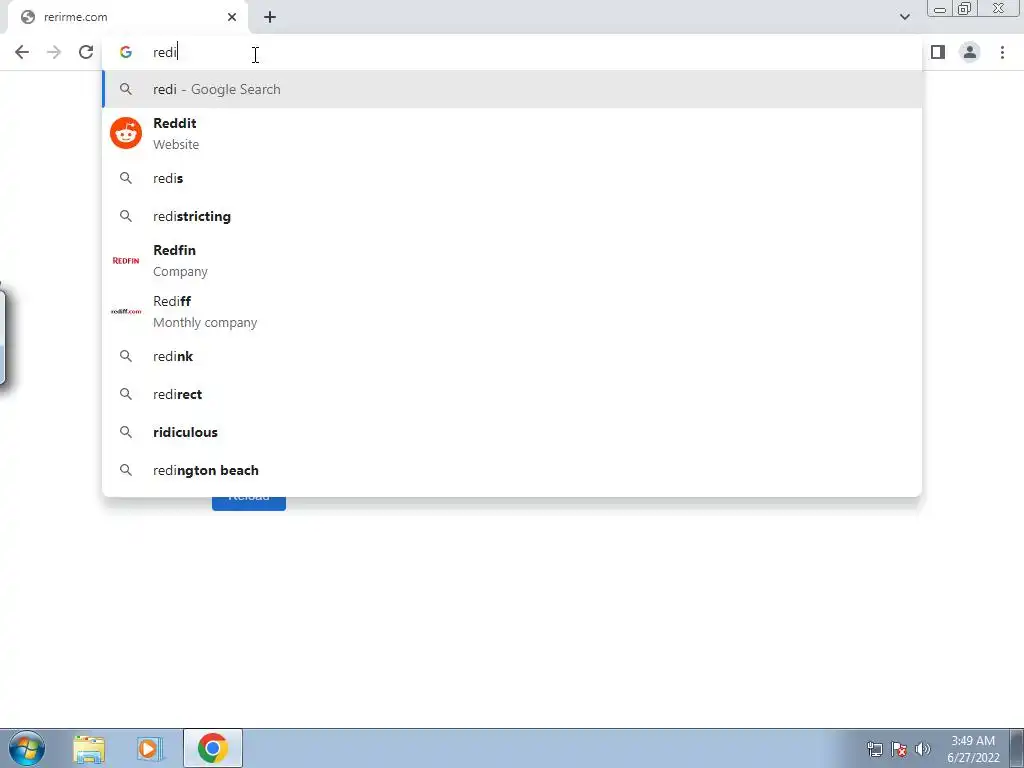
Task: Click the Redfin logo icon
Action: [x=126, y=261]
